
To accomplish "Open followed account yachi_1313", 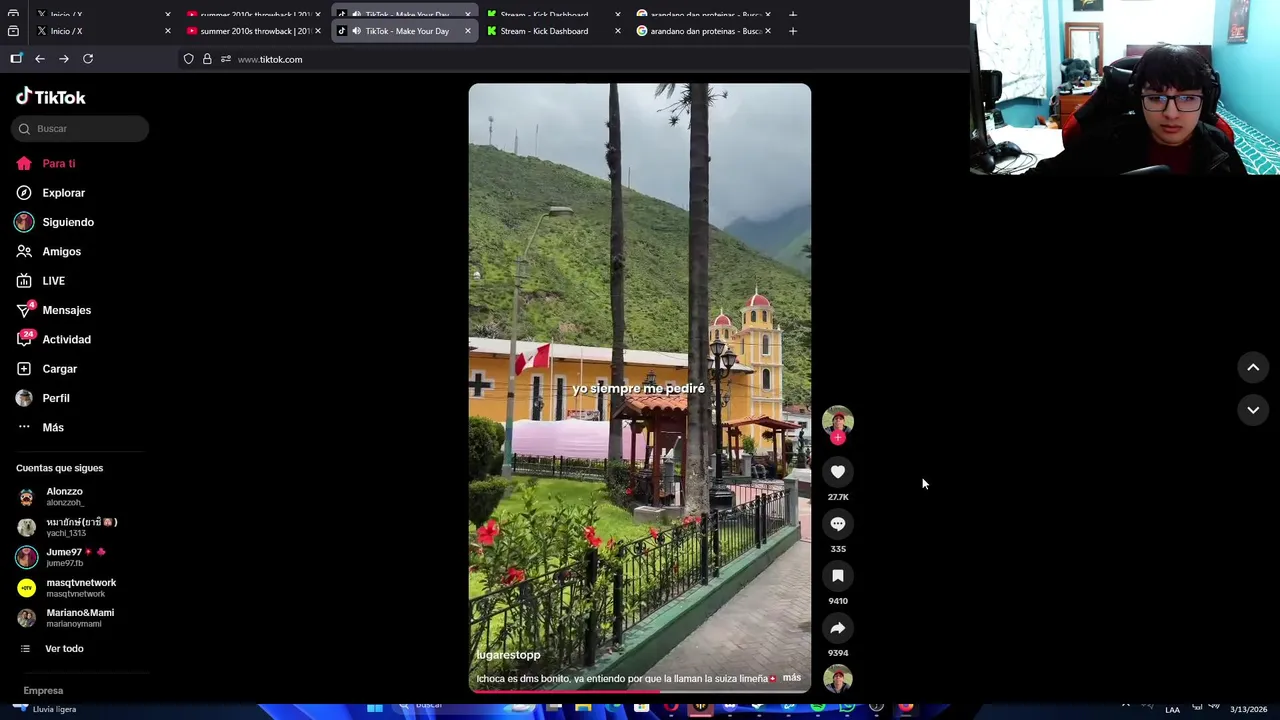I will point(67,527).
